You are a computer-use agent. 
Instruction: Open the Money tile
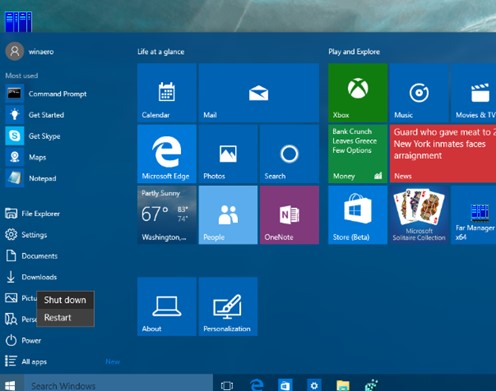pyautogui.click(x=358, y=154)
